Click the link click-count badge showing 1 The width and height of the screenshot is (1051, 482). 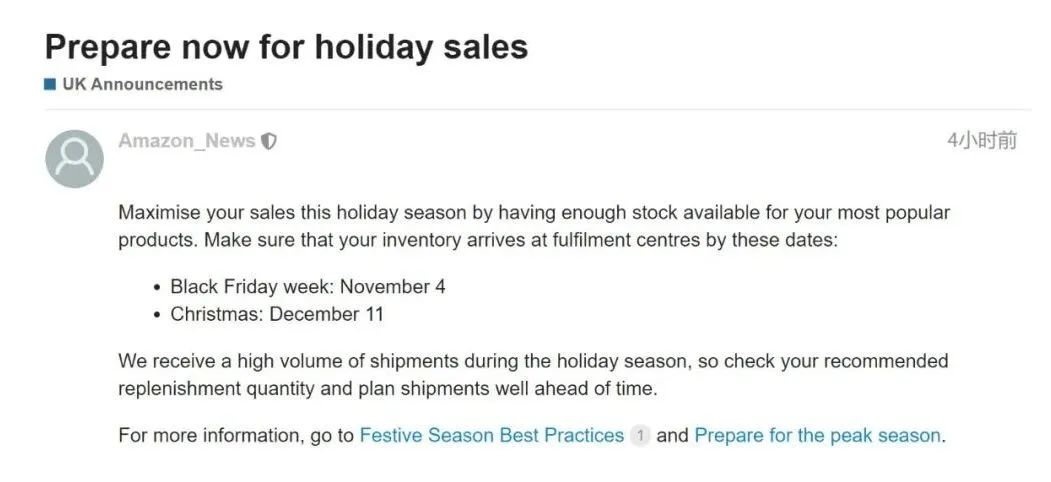(640, 436)
